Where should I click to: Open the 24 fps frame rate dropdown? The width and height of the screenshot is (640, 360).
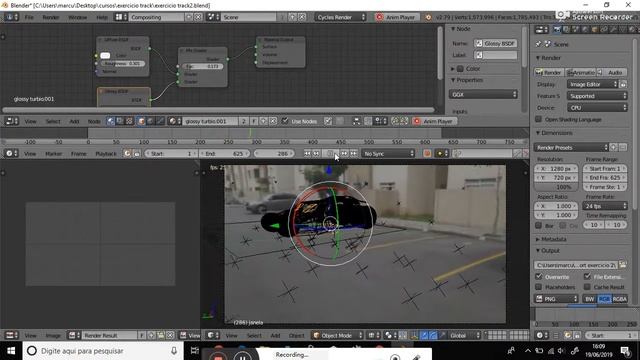tap(605, 206)
